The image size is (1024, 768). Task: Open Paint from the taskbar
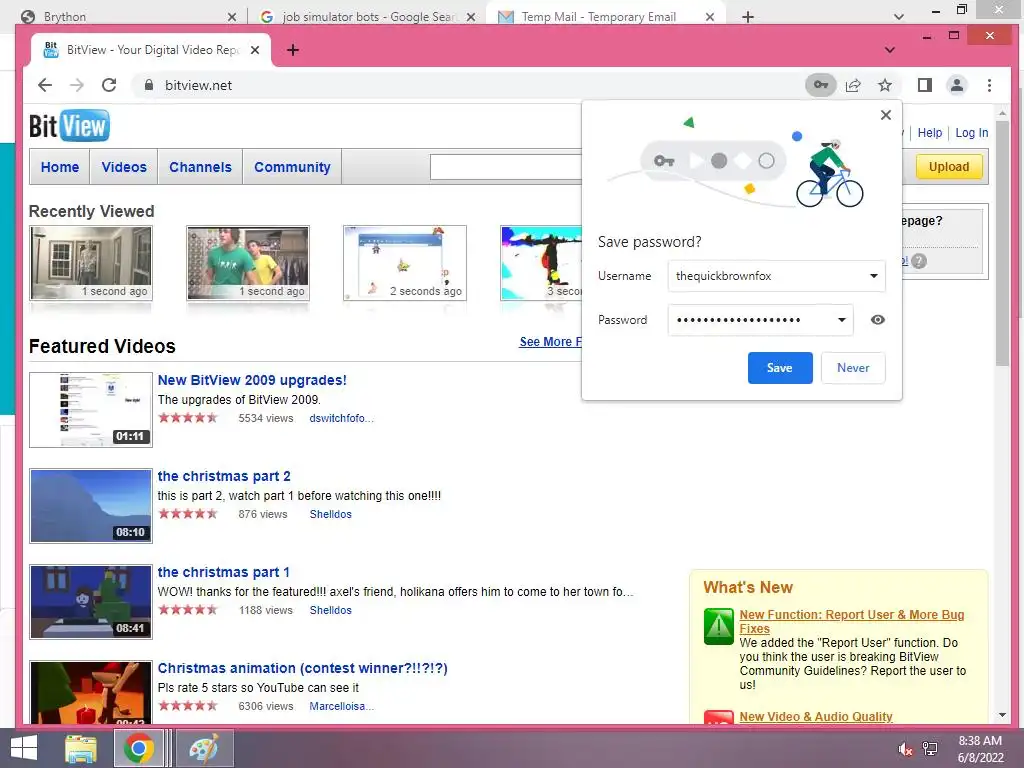point(203,748)
